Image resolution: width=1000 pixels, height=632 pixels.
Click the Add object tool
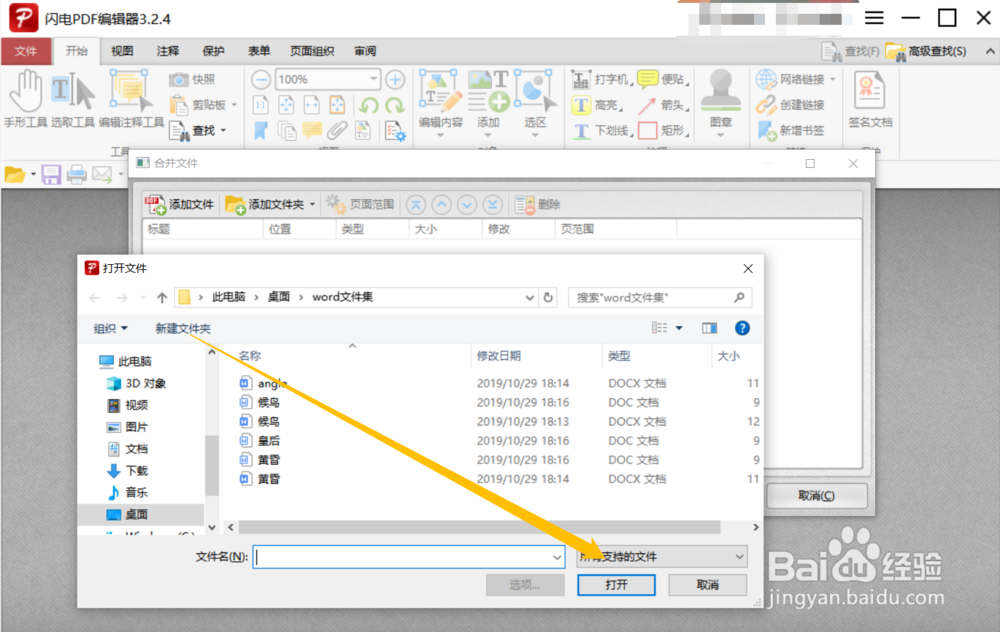[x=488, y=101]
